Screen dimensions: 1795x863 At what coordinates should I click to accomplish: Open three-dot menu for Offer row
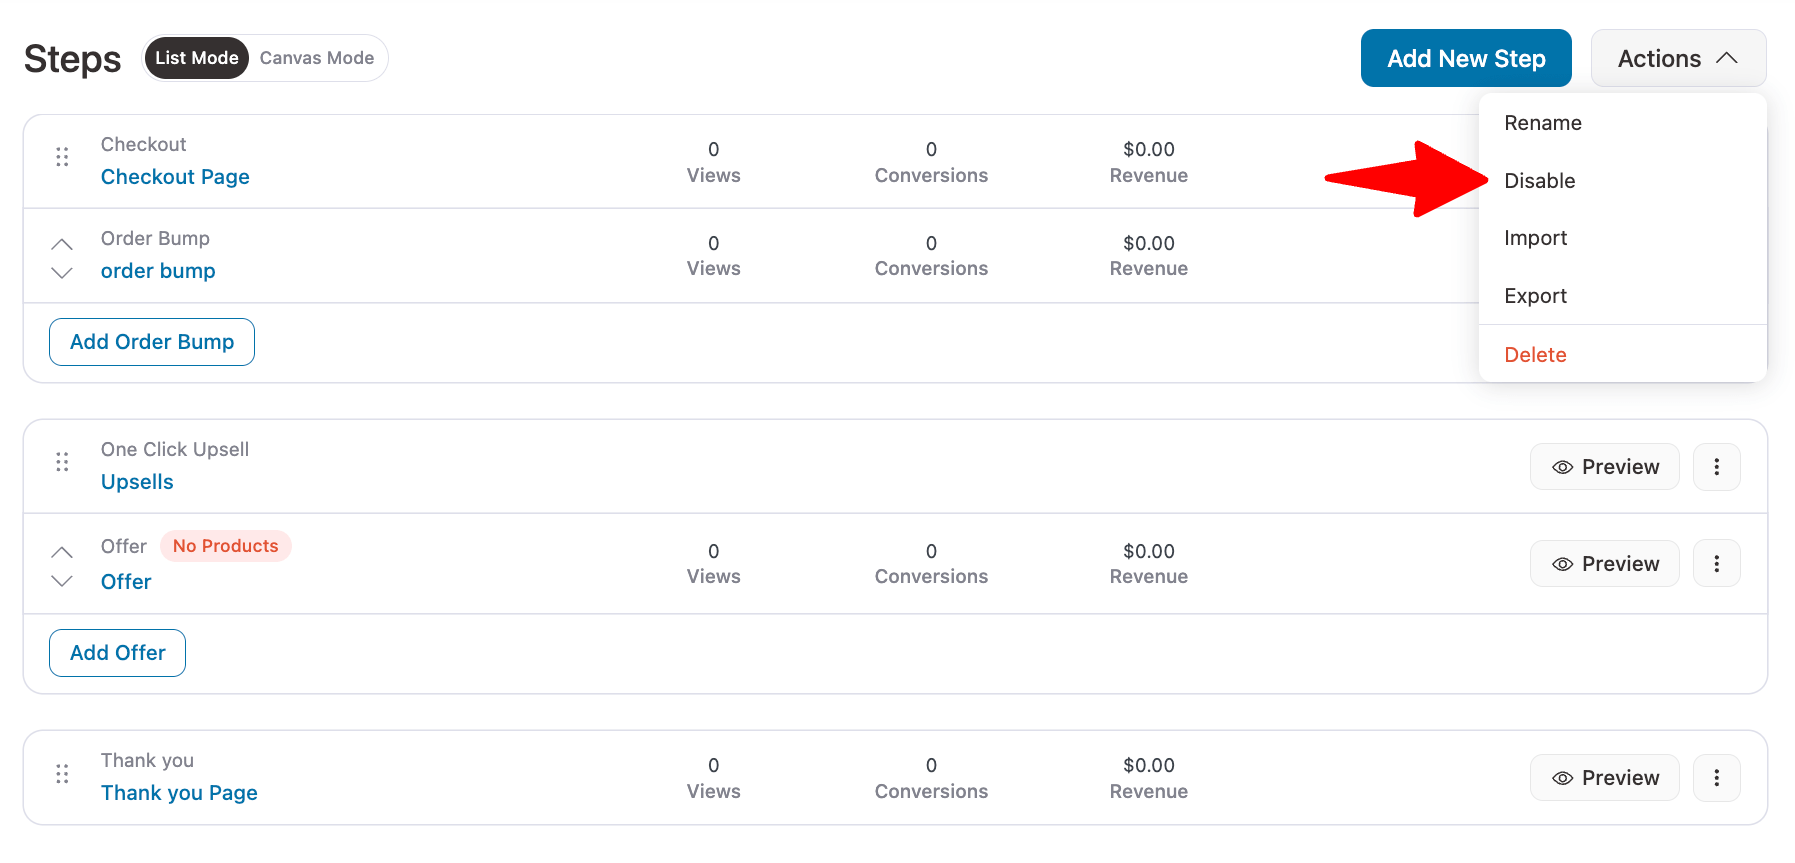[1716, 564]
